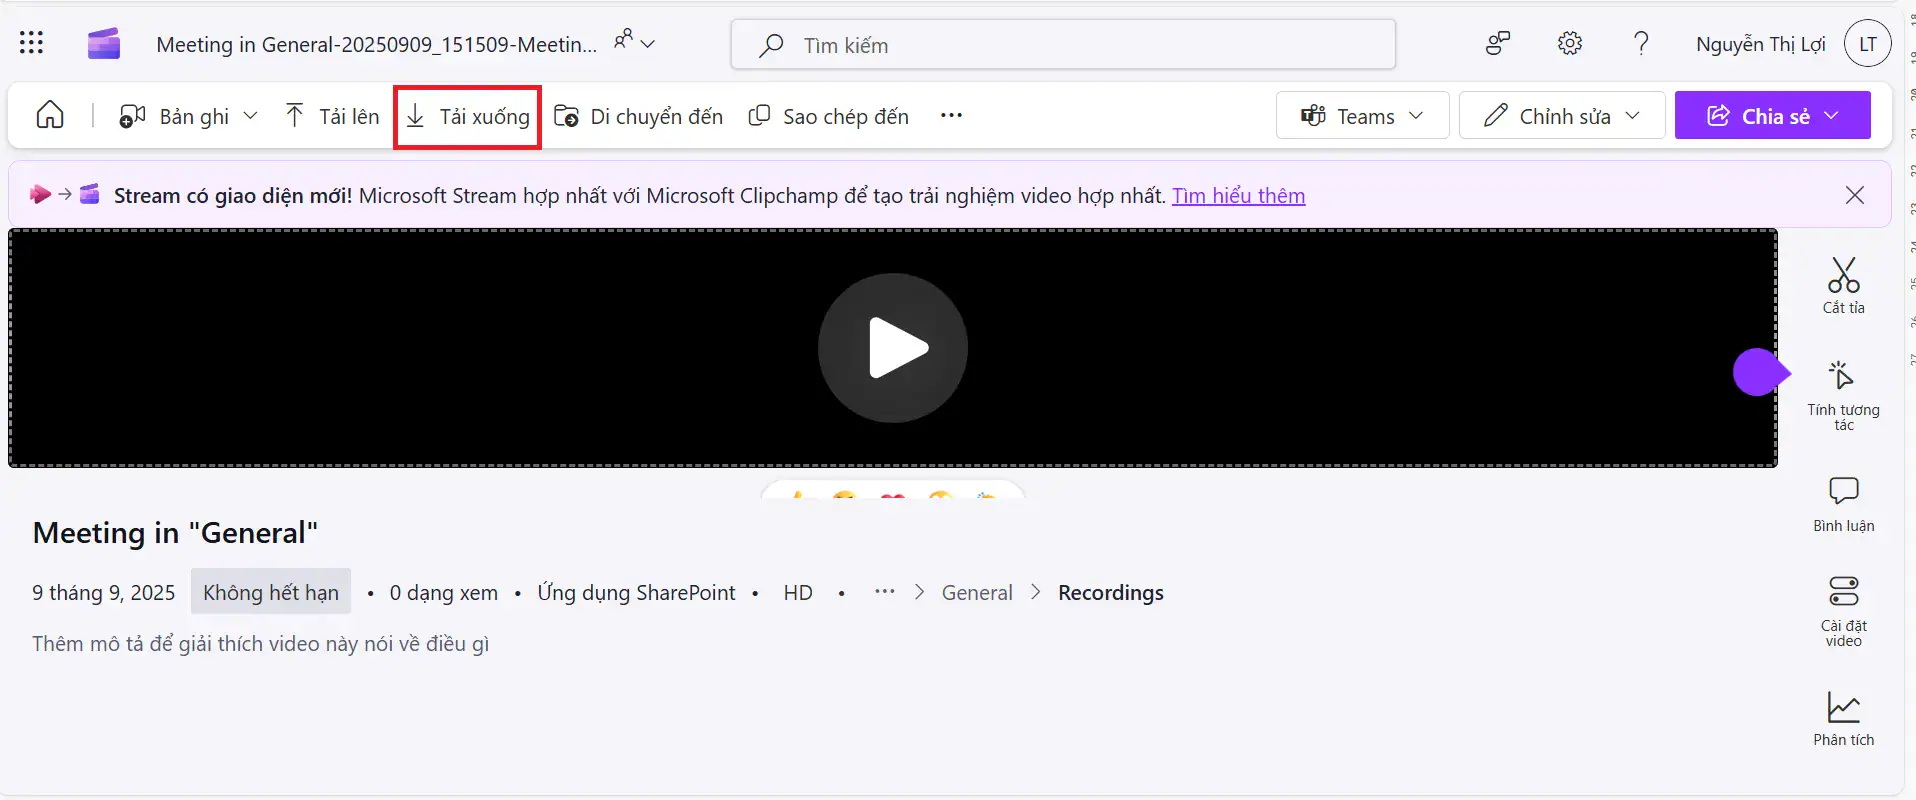Click the Stream home icon

click(50, 116)
